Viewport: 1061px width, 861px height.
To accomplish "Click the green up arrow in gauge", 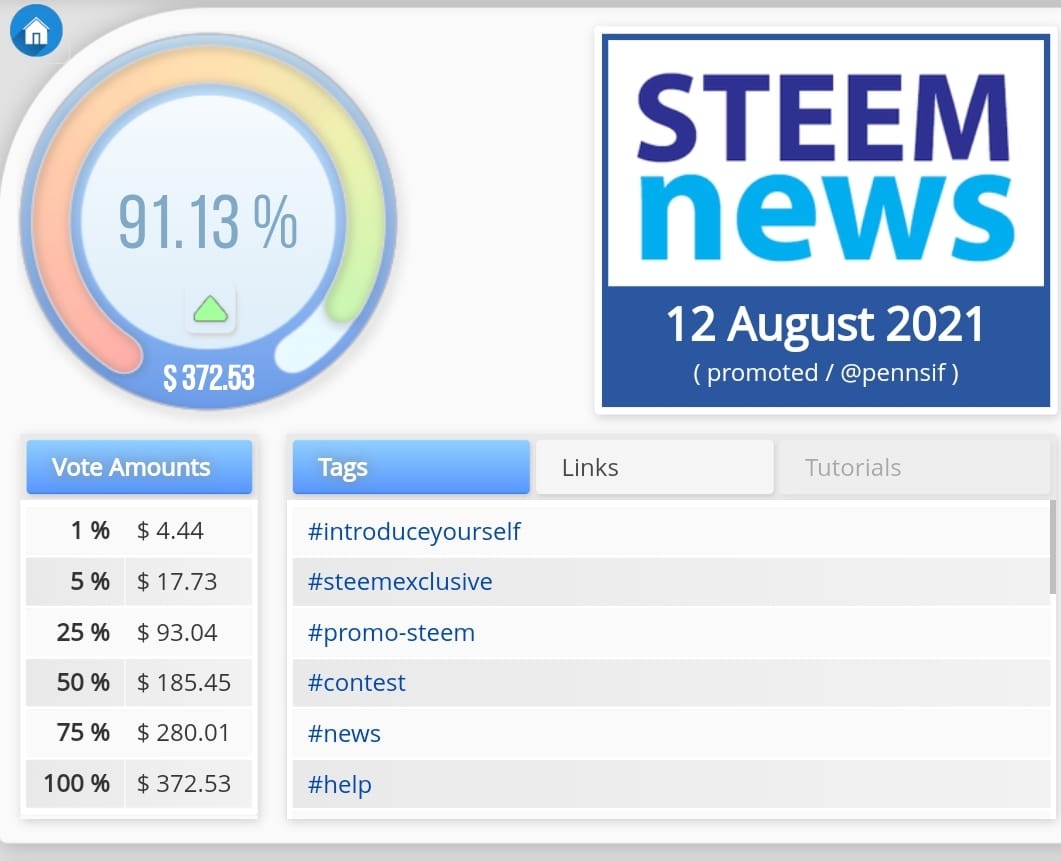I will tap(210, 309).
